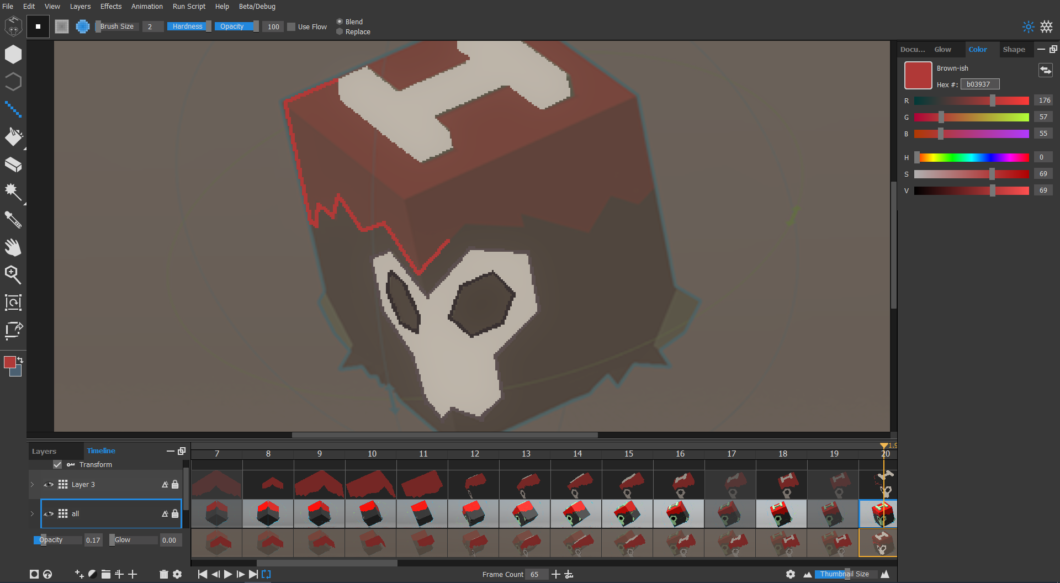The width and height of the screenshot is (1060, 583).
Task: Select the Paint Bucket tool
Action: [x=13, y=138]
